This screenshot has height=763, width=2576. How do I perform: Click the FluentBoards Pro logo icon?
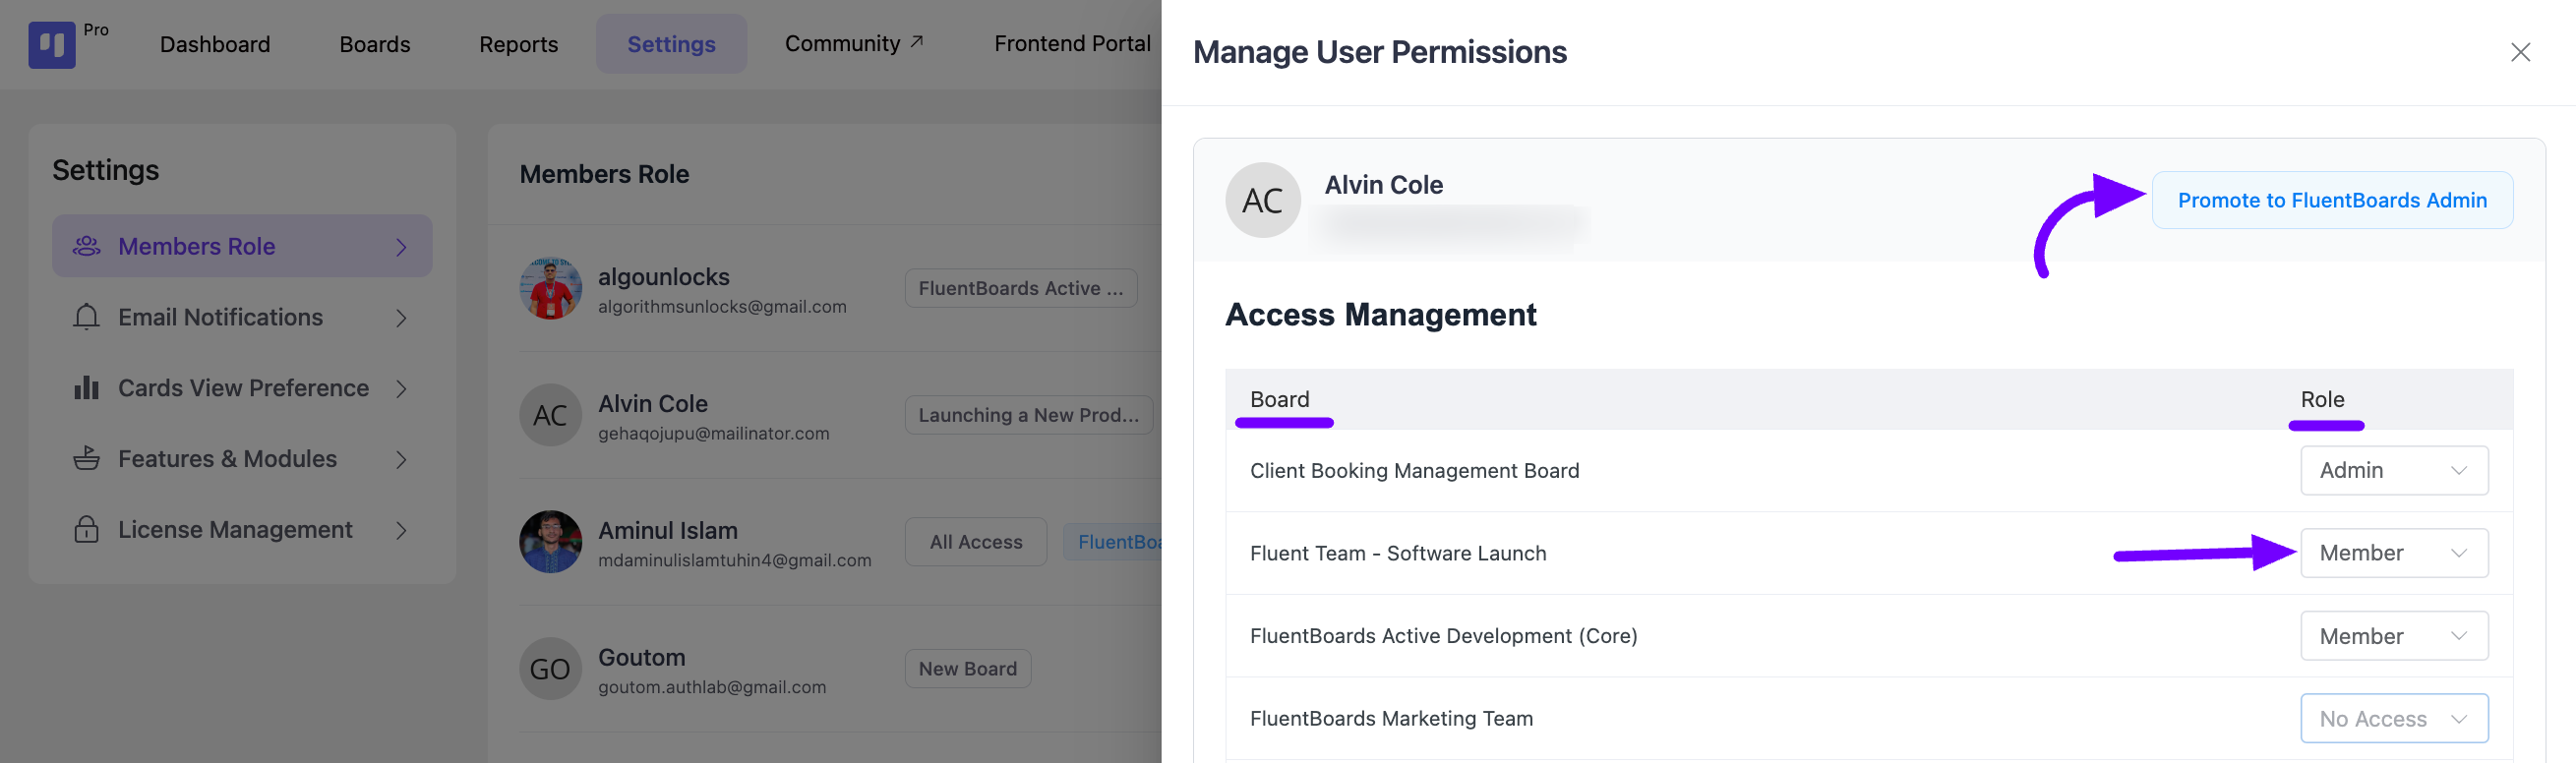(x=52, y=45)
